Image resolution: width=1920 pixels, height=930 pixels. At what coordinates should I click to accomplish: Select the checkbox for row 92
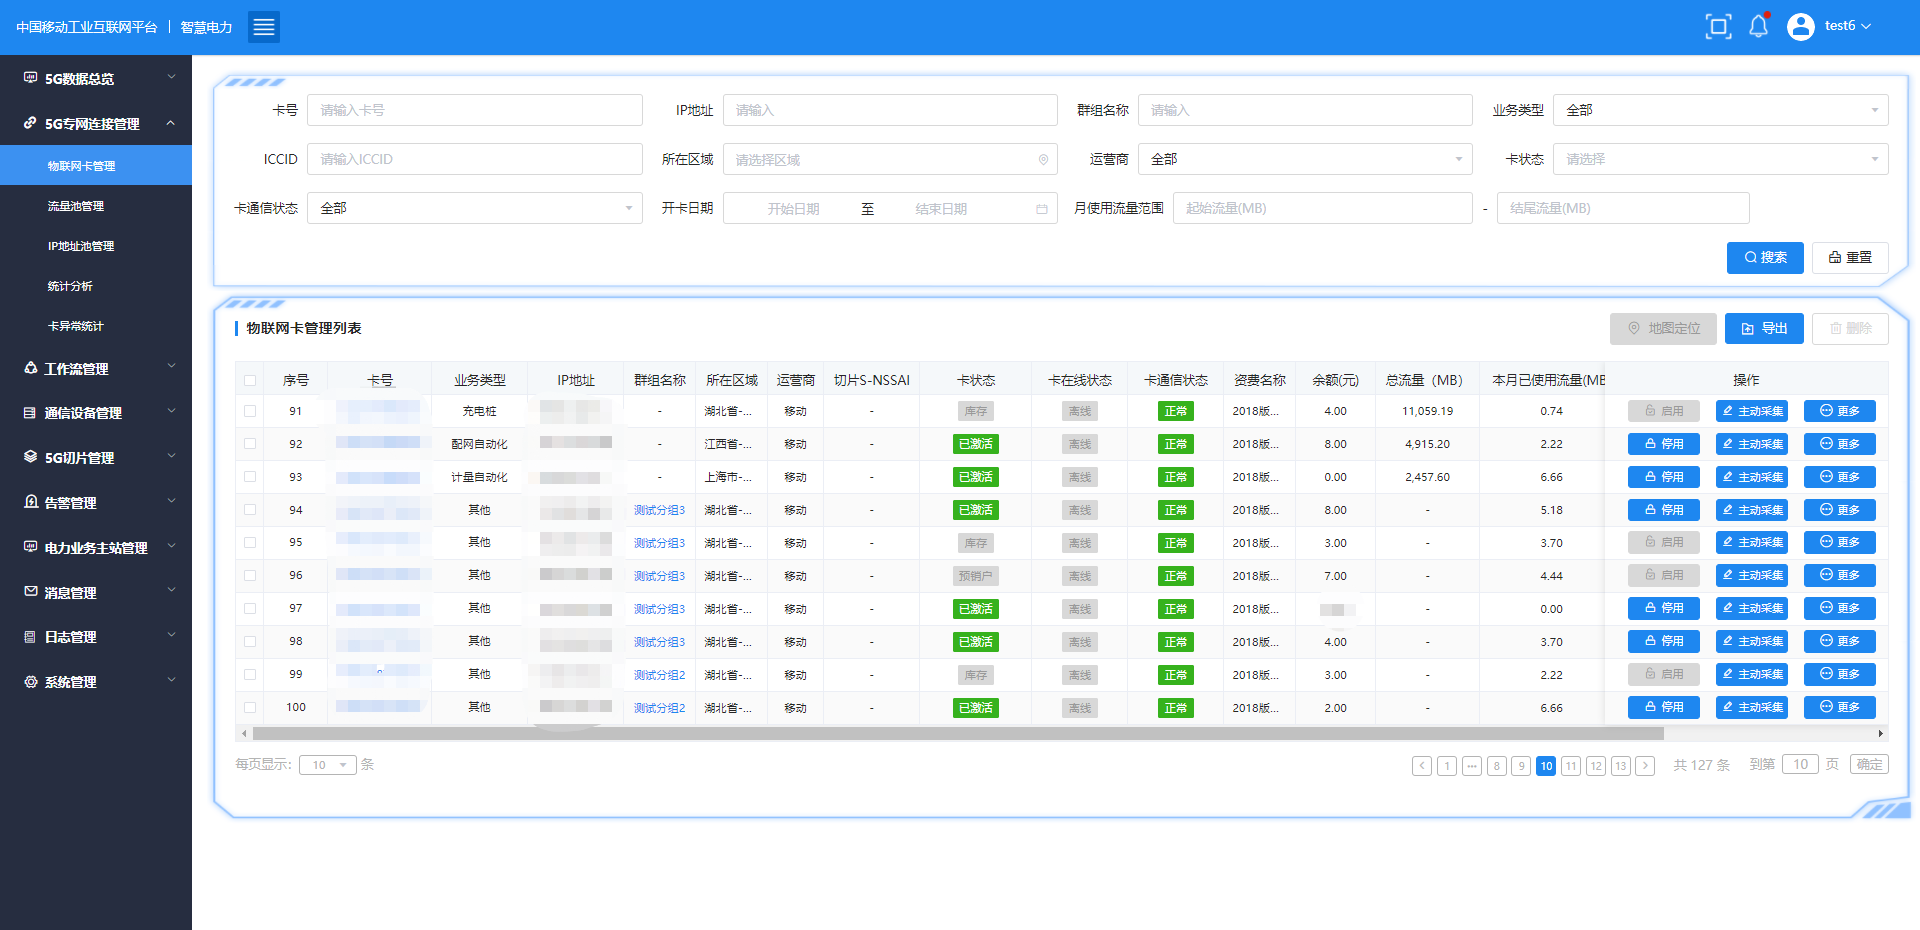pyautogui.click(x=250, y=444)
